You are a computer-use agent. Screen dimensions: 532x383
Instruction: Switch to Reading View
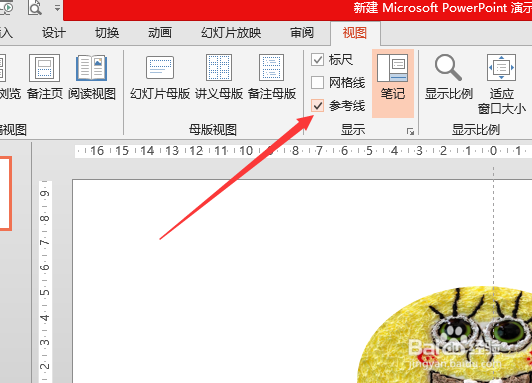pyautogui.click(x=92, y=77)
